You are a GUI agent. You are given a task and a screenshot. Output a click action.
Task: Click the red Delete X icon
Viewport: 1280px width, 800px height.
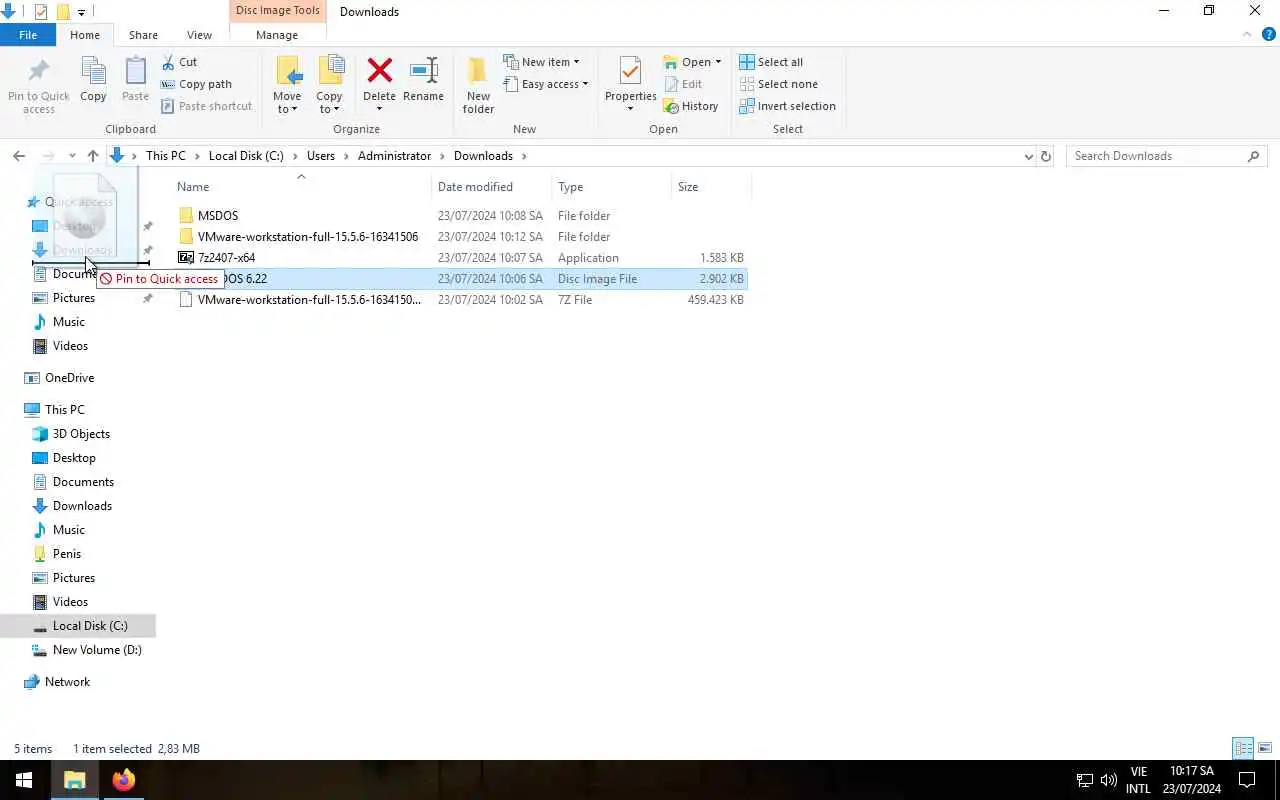click(x=379, y=70)
